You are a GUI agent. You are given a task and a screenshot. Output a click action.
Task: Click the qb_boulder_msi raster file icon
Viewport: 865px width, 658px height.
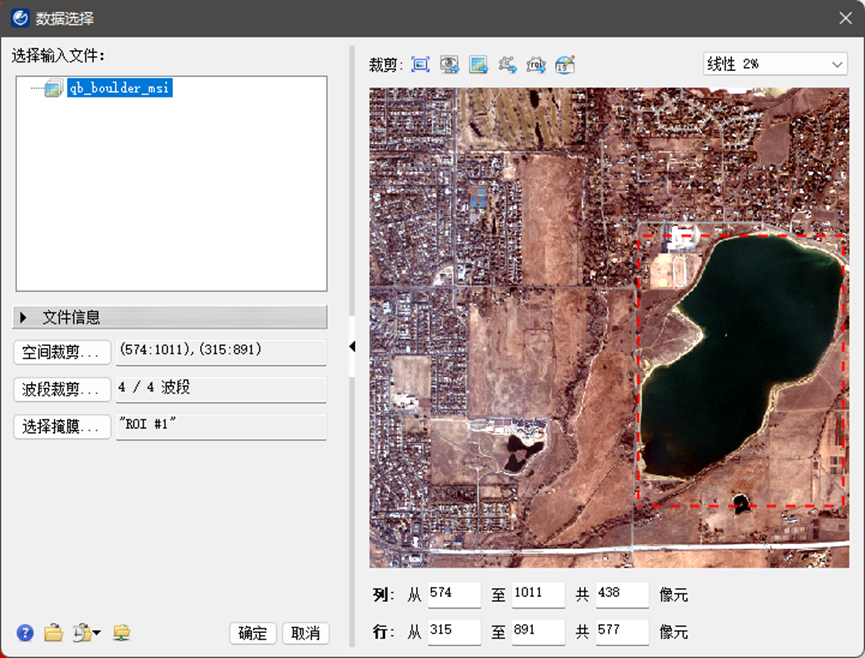(54, 88)
